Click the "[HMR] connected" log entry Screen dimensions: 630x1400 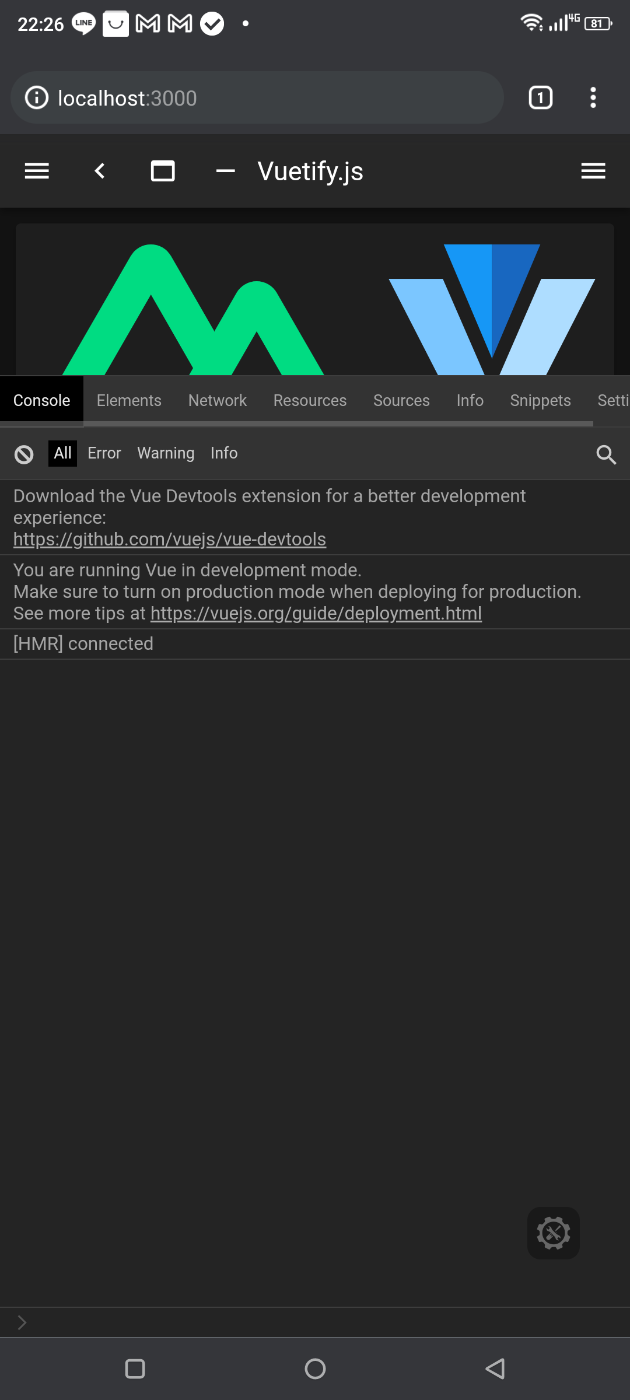[315, 644]
